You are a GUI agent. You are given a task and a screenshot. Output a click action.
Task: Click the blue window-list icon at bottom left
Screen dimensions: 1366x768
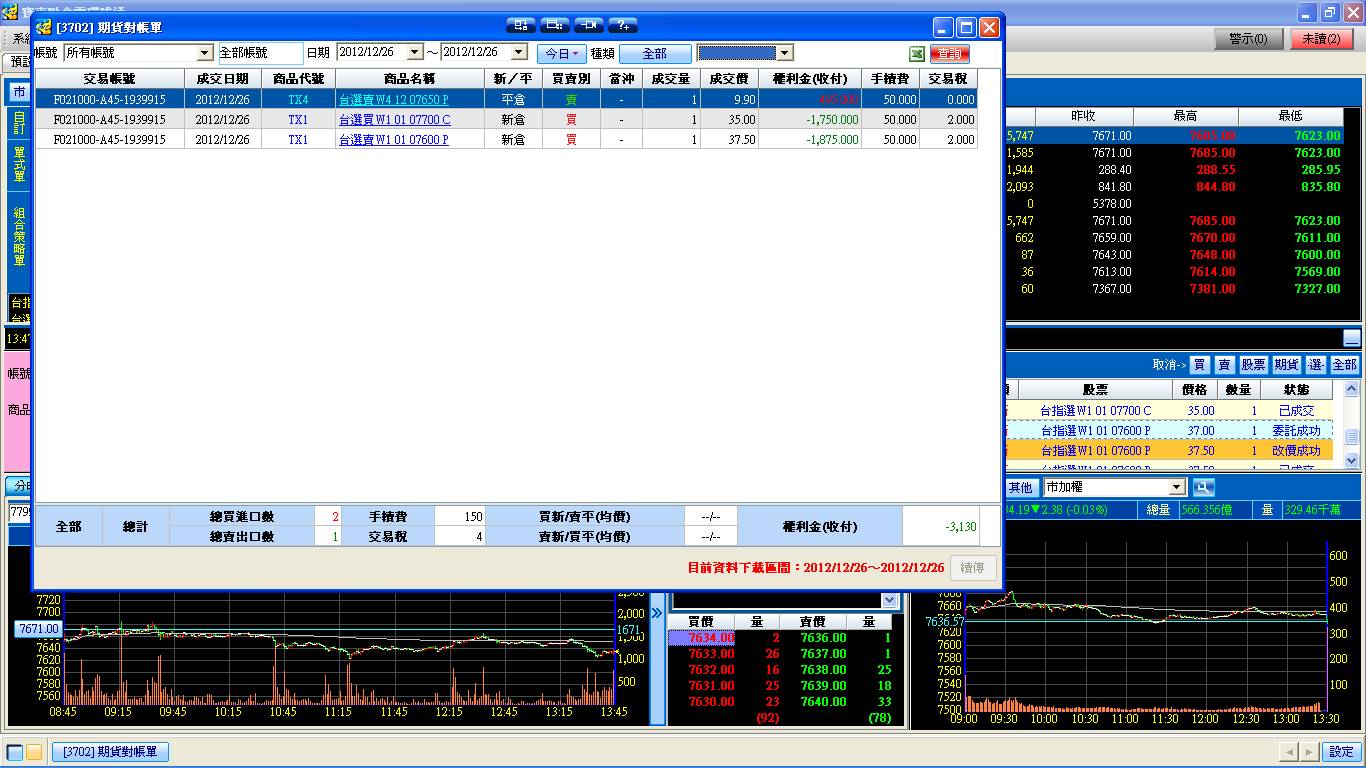(15, 752)
